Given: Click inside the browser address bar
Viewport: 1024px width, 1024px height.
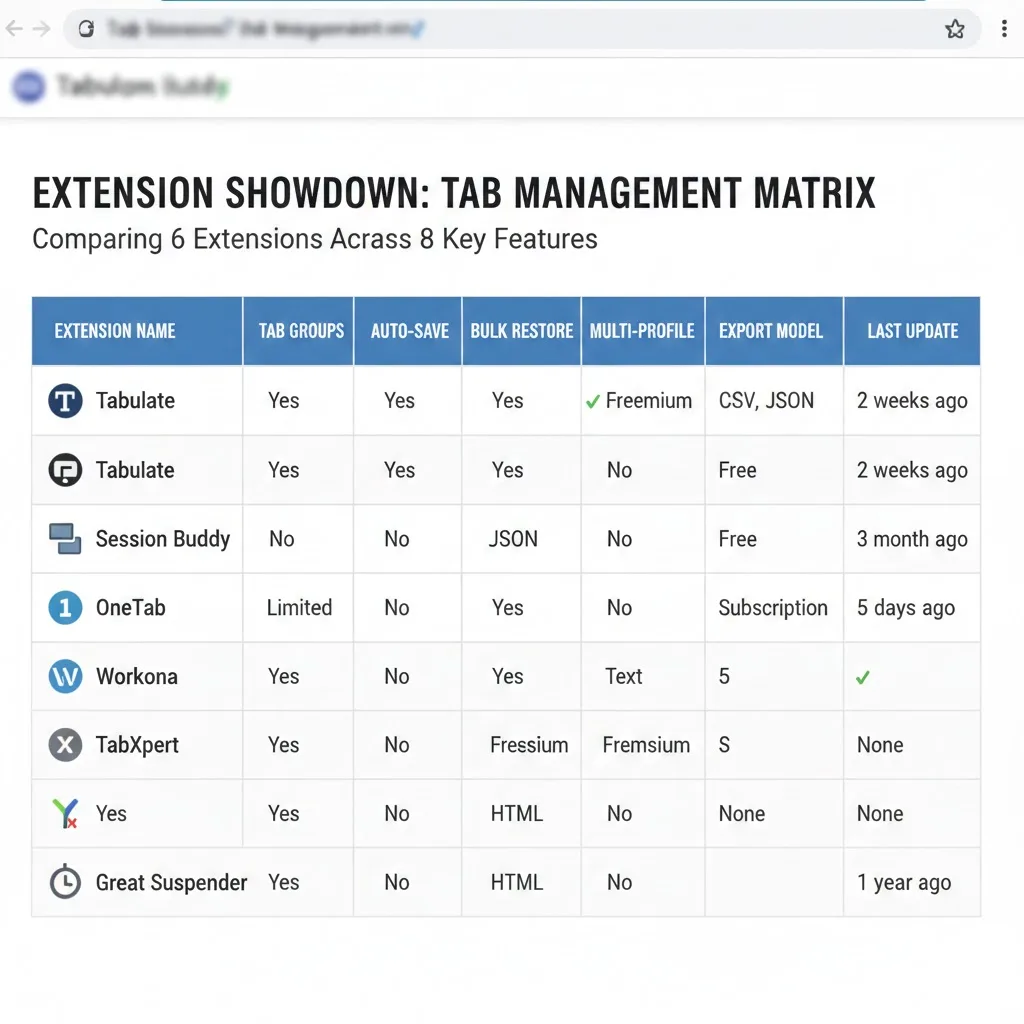Looking at the screenshot, I should pyautogui.click(x=400, y=29).
